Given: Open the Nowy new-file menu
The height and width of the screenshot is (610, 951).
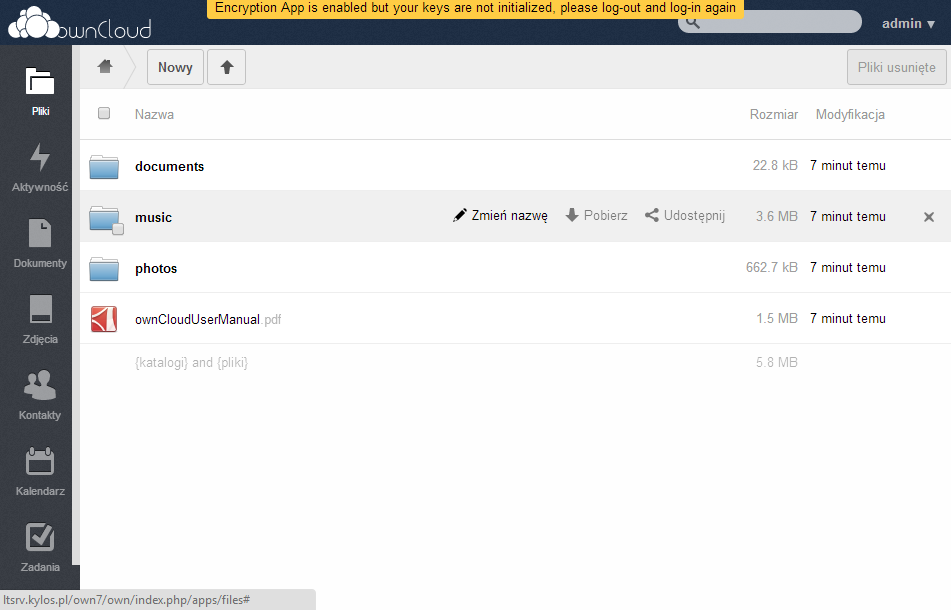Looking at the screenshot, I should [x=175, y=67].
